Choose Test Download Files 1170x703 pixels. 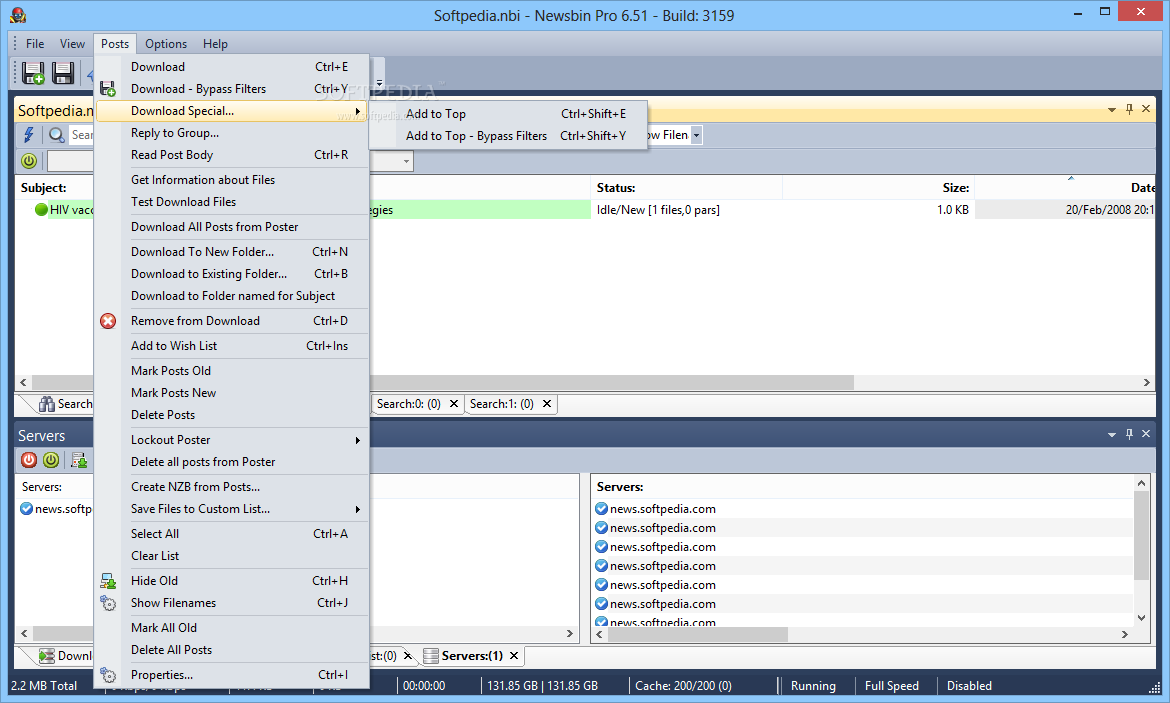233,202
